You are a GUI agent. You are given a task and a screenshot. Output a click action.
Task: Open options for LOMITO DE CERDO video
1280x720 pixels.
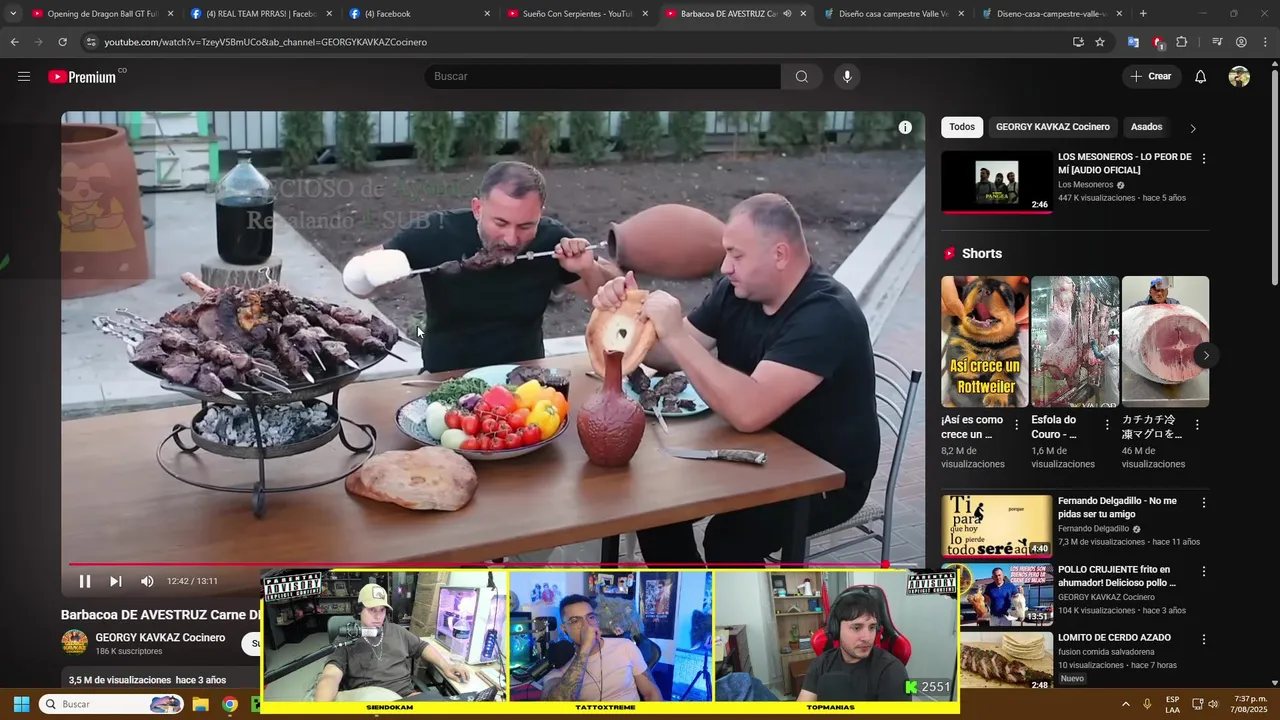point(1203,640)
